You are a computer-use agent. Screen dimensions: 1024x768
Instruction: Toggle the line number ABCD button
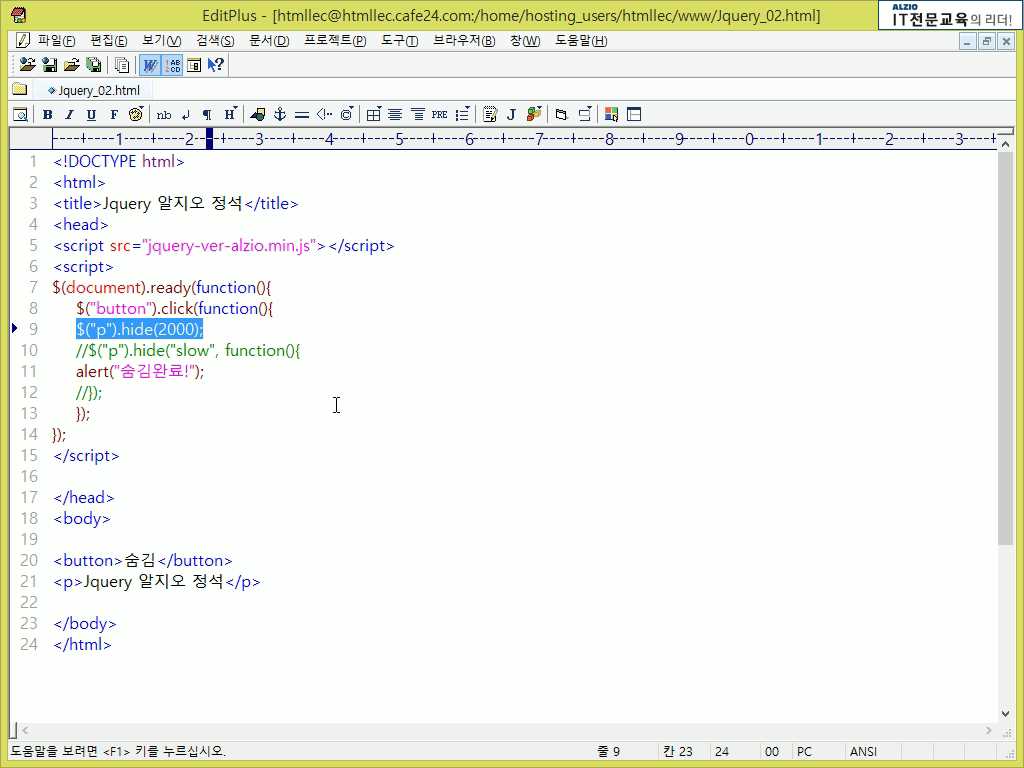tap(172, 65)
